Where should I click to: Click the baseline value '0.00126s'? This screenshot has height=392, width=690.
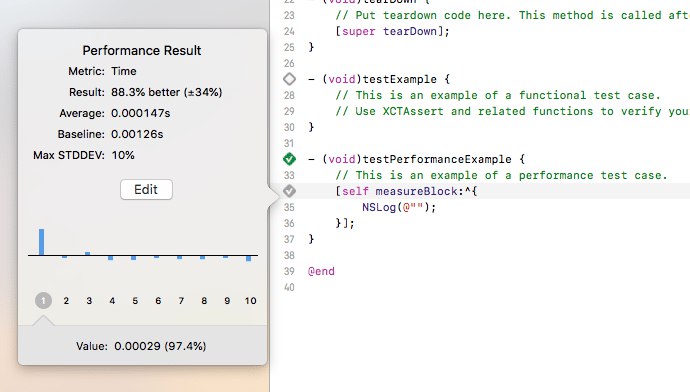pyautogui.click(x=137, y=134)
